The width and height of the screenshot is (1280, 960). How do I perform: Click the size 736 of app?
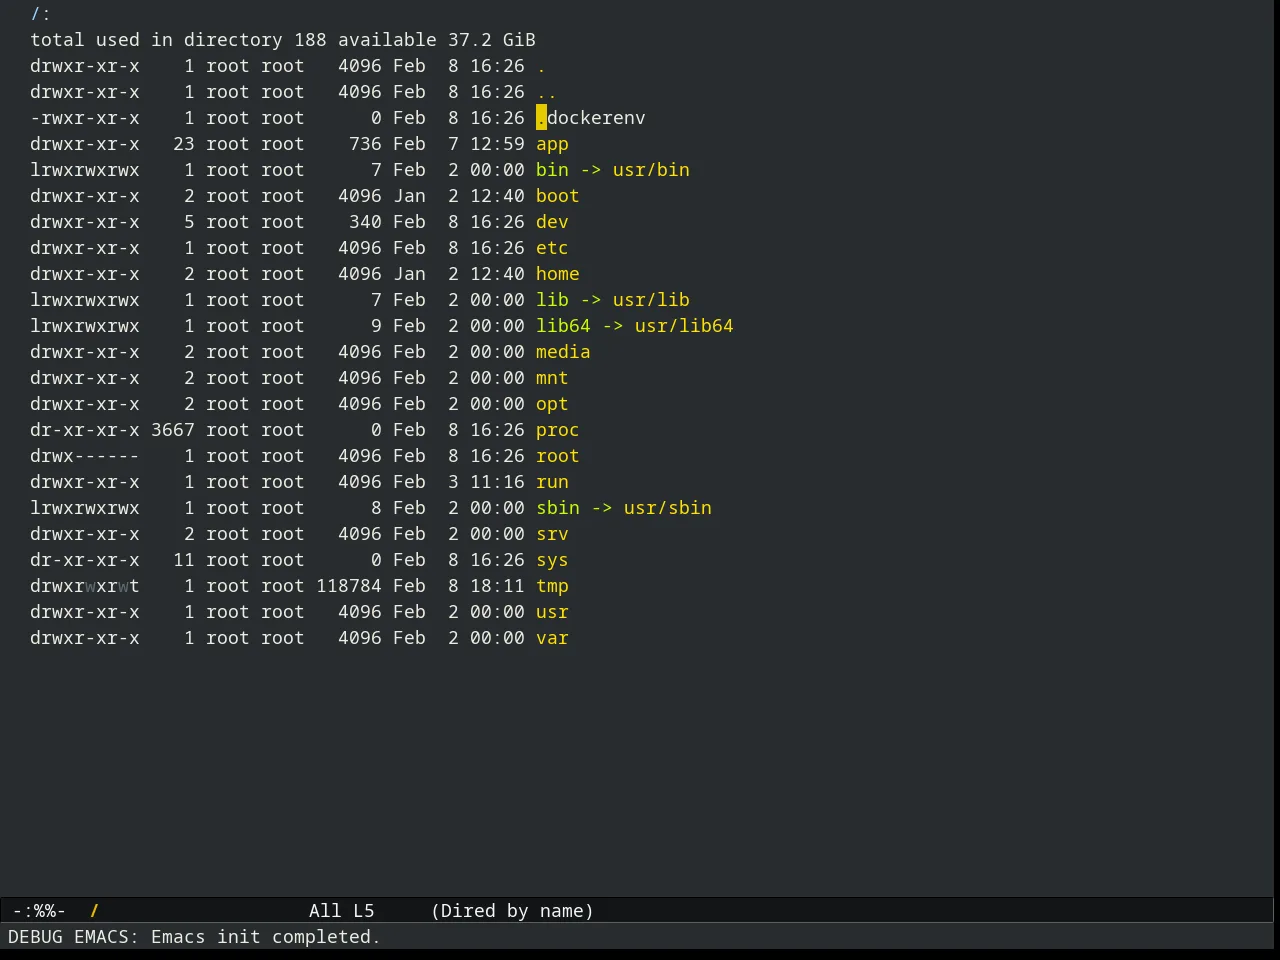365,144
